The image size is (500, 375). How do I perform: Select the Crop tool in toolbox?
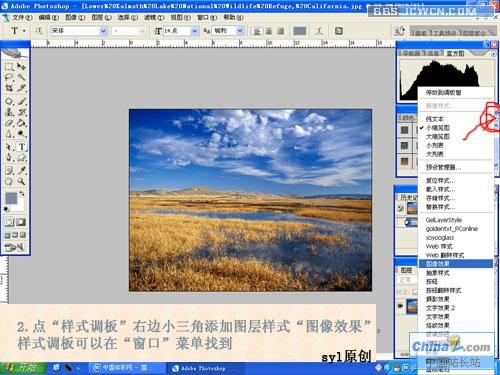pyautogui.click(x=9, y=88)
